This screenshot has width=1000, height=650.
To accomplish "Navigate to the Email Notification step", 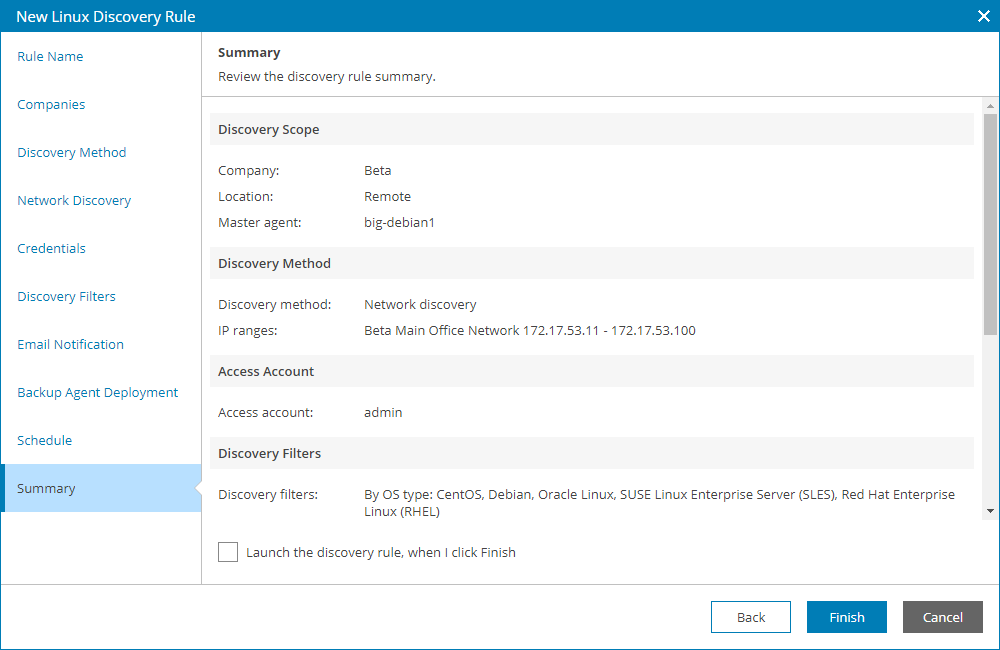I will click(x=70, y=344).
